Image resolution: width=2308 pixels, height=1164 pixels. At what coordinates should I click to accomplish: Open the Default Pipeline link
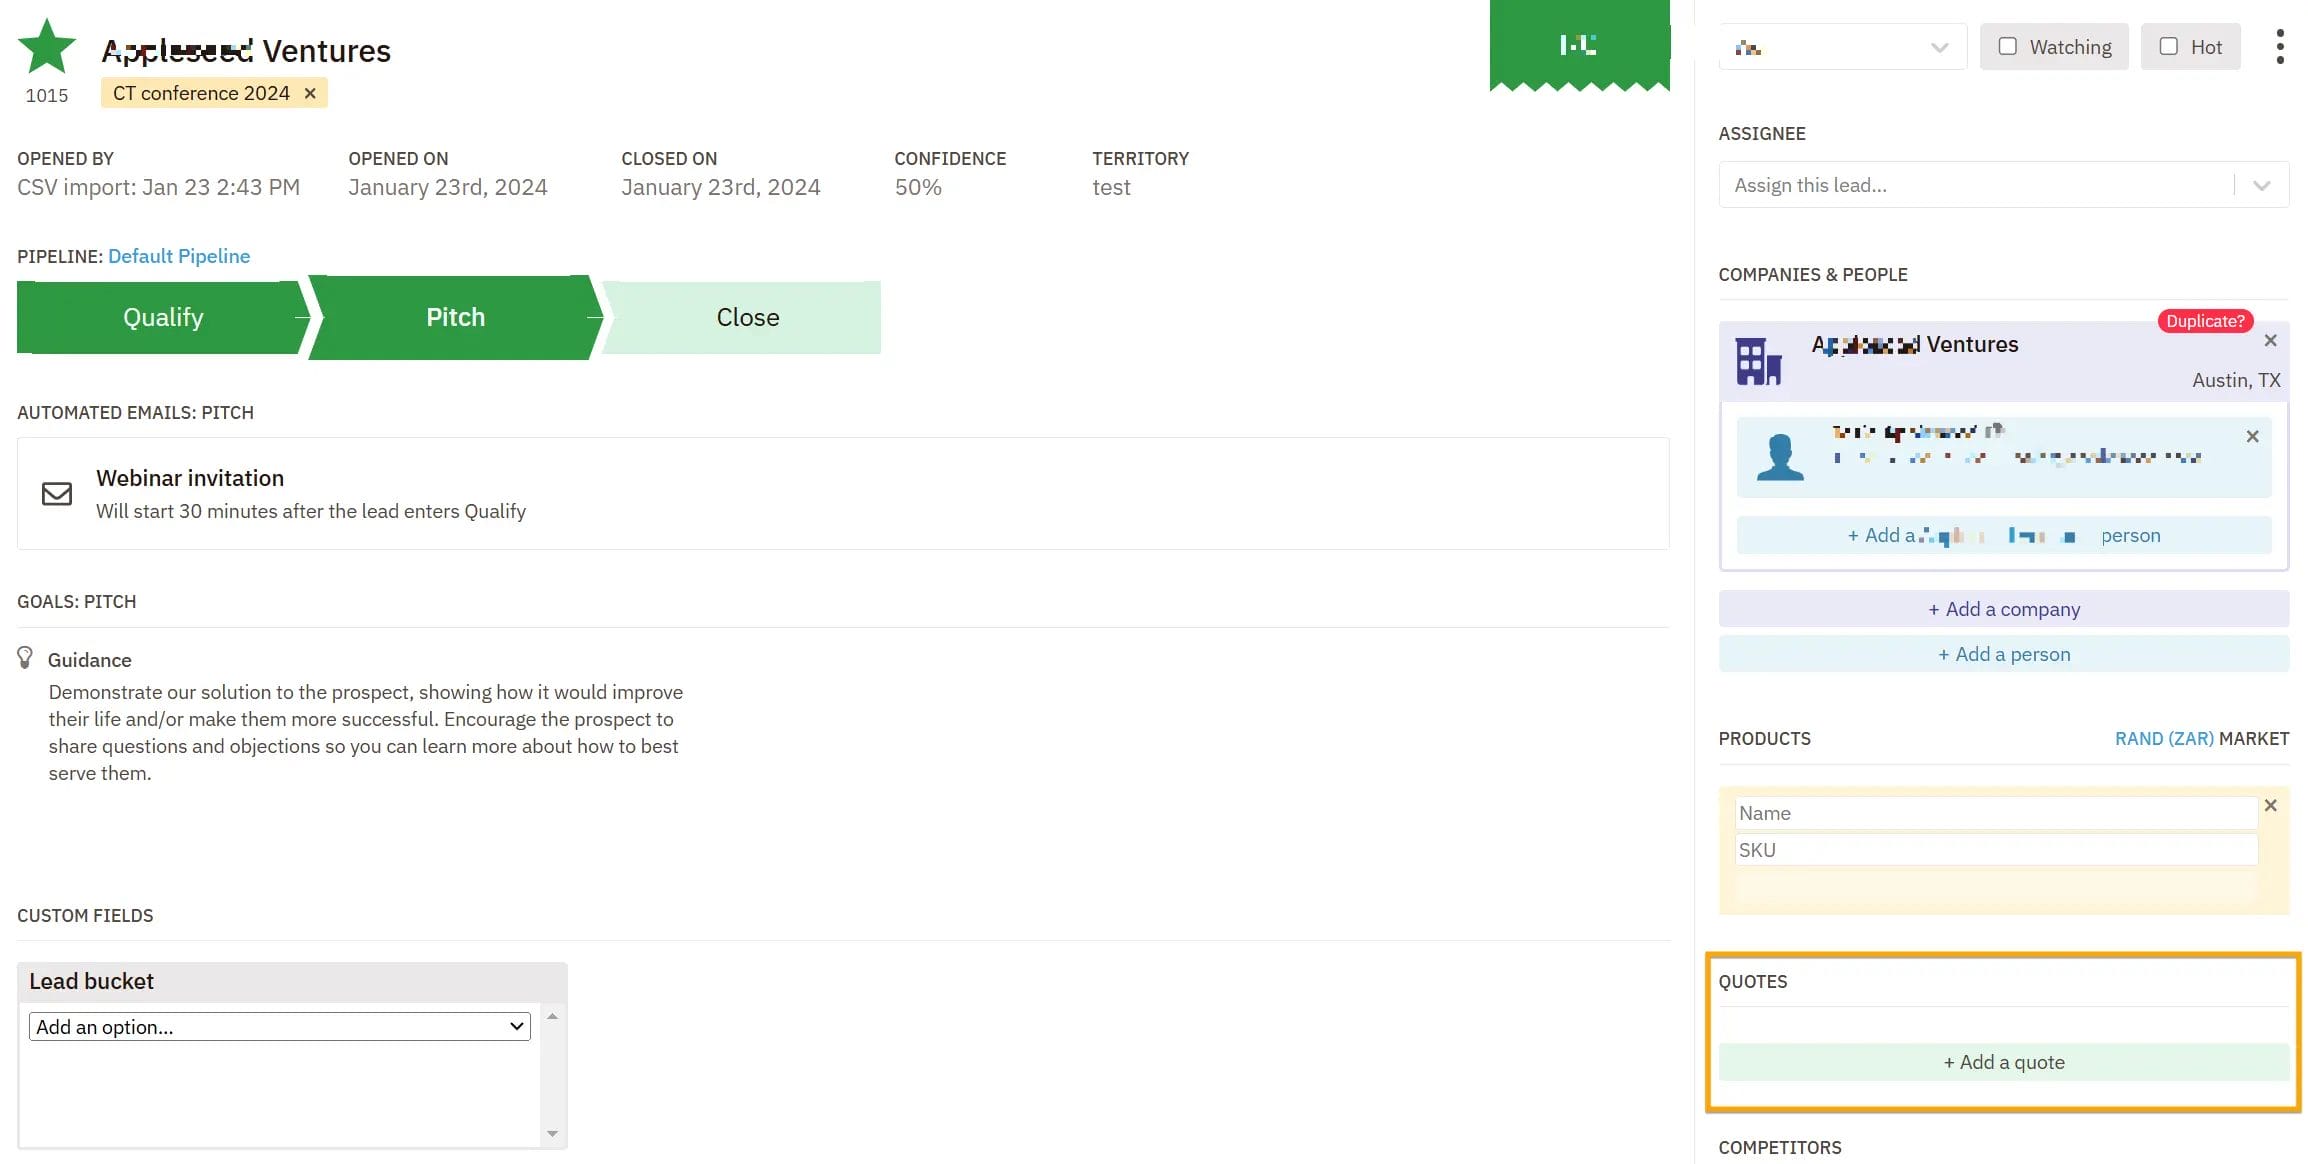coord(179,256)
